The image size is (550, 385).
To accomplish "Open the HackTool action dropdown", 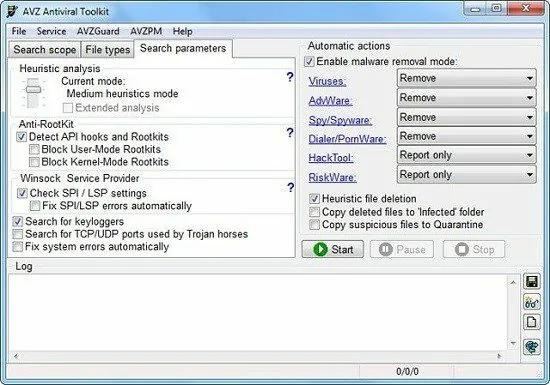I will click(467, 155).
